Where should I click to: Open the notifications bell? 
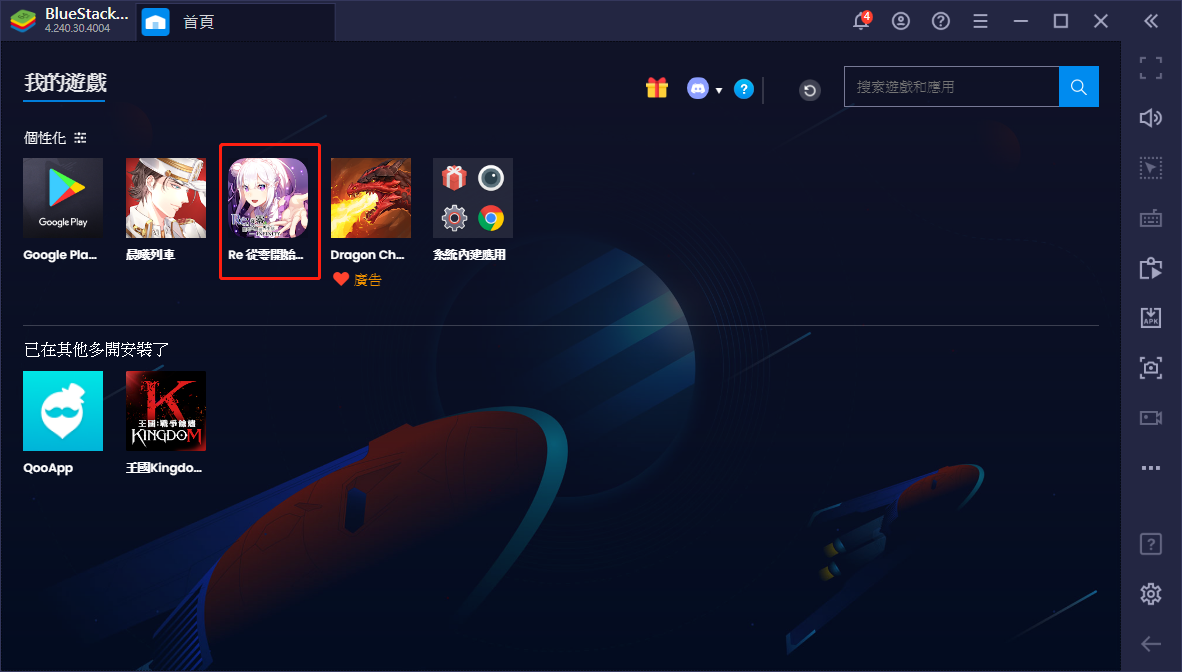click(860, 21)
